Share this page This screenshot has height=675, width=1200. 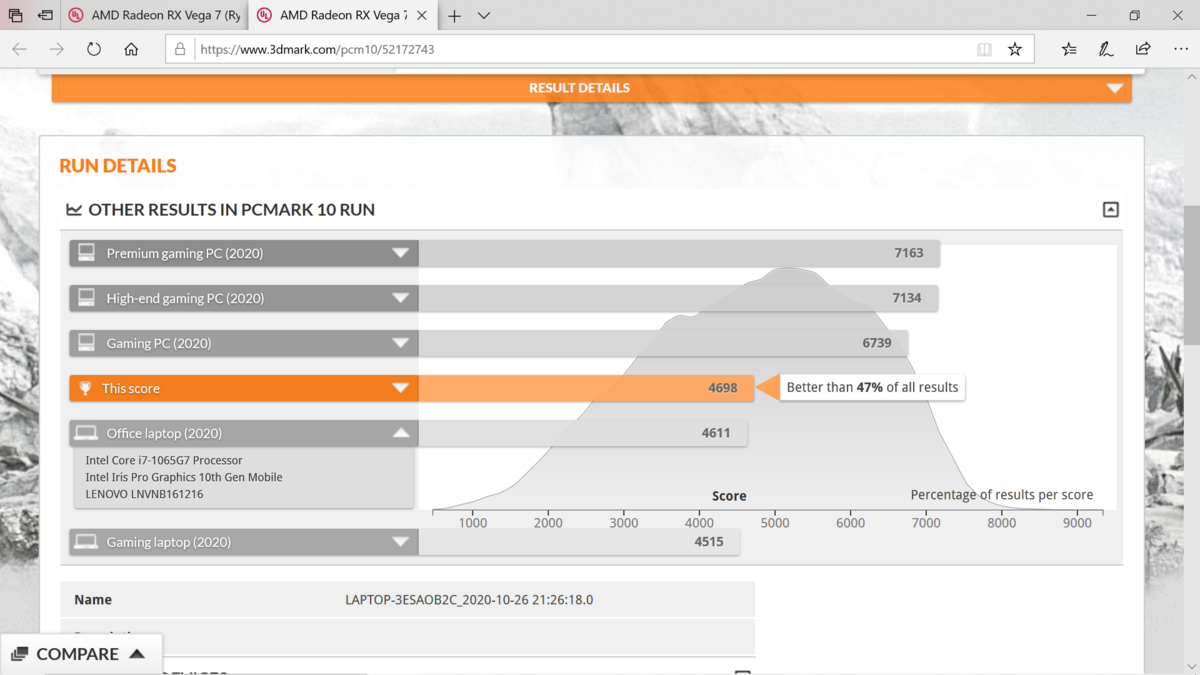click(1143, 49)
